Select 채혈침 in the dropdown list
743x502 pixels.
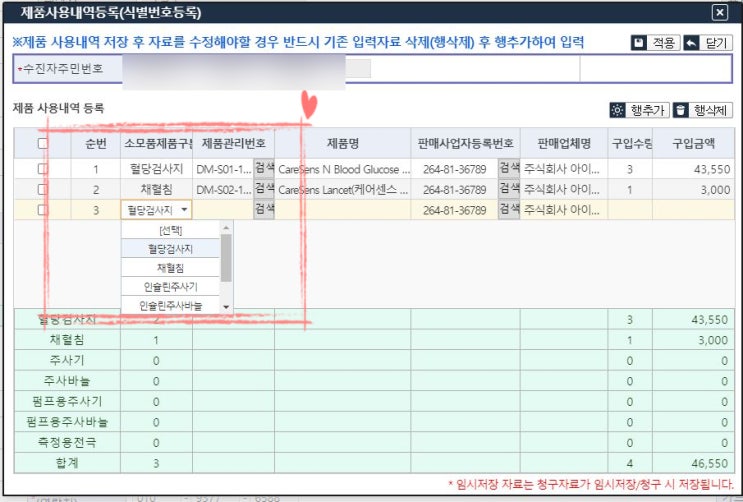click(171, 268)
